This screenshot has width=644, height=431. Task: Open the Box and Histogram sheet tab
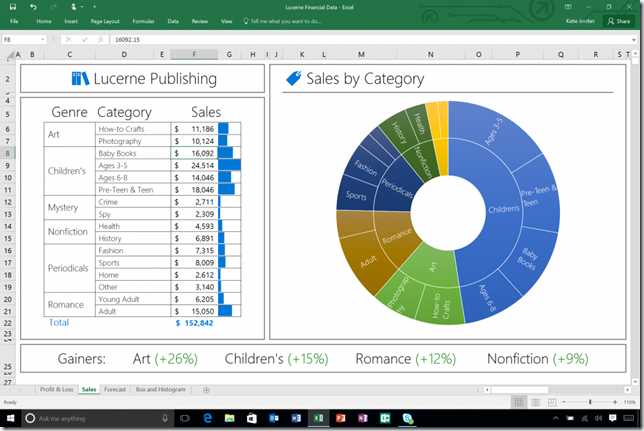tap(161, 389)
